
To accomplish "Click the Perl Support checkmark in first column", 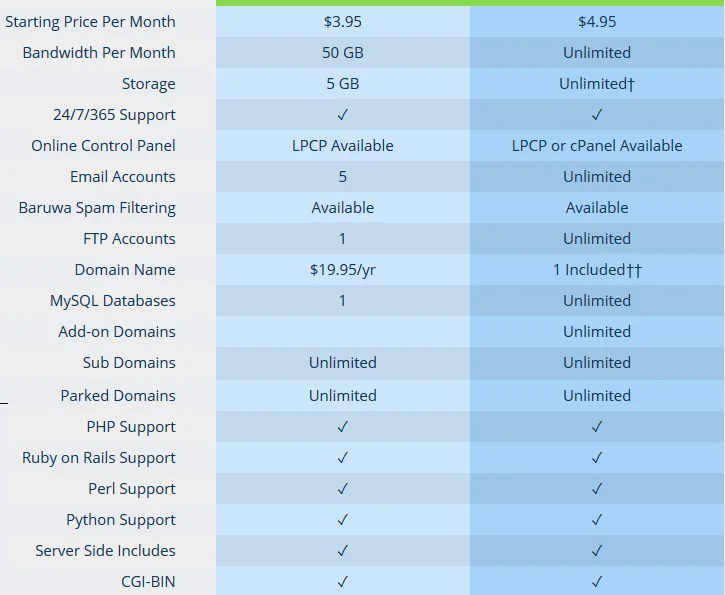I will (x=343, y=489).
